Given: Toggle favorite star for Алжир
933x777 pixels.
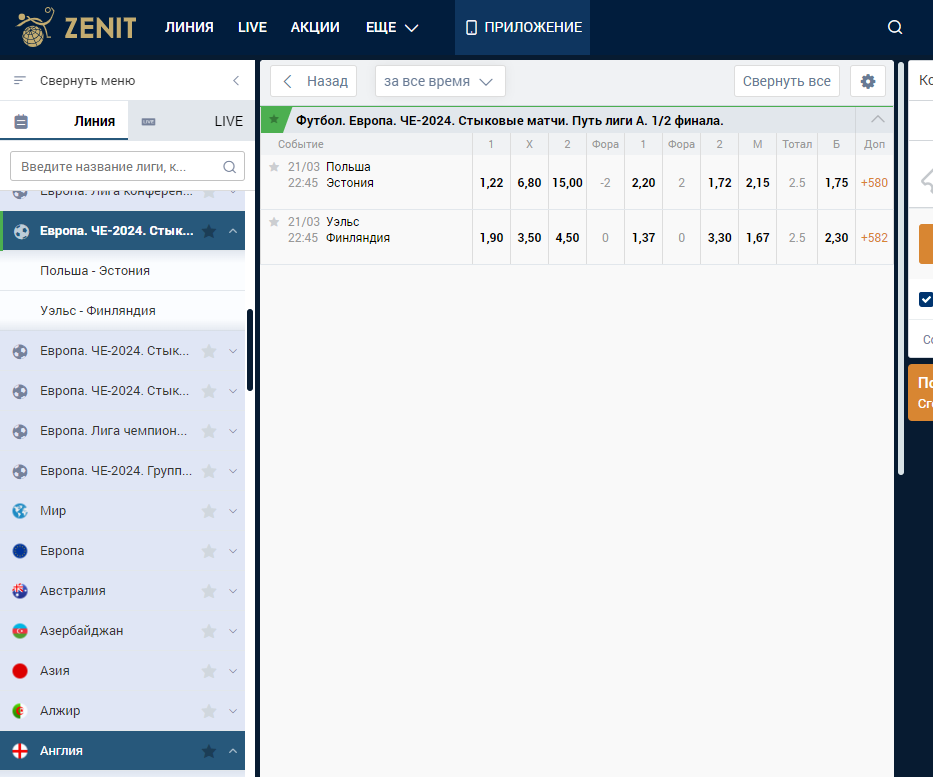Looking at the screenshot, I should pyautogui.click(x=209, y=711).
